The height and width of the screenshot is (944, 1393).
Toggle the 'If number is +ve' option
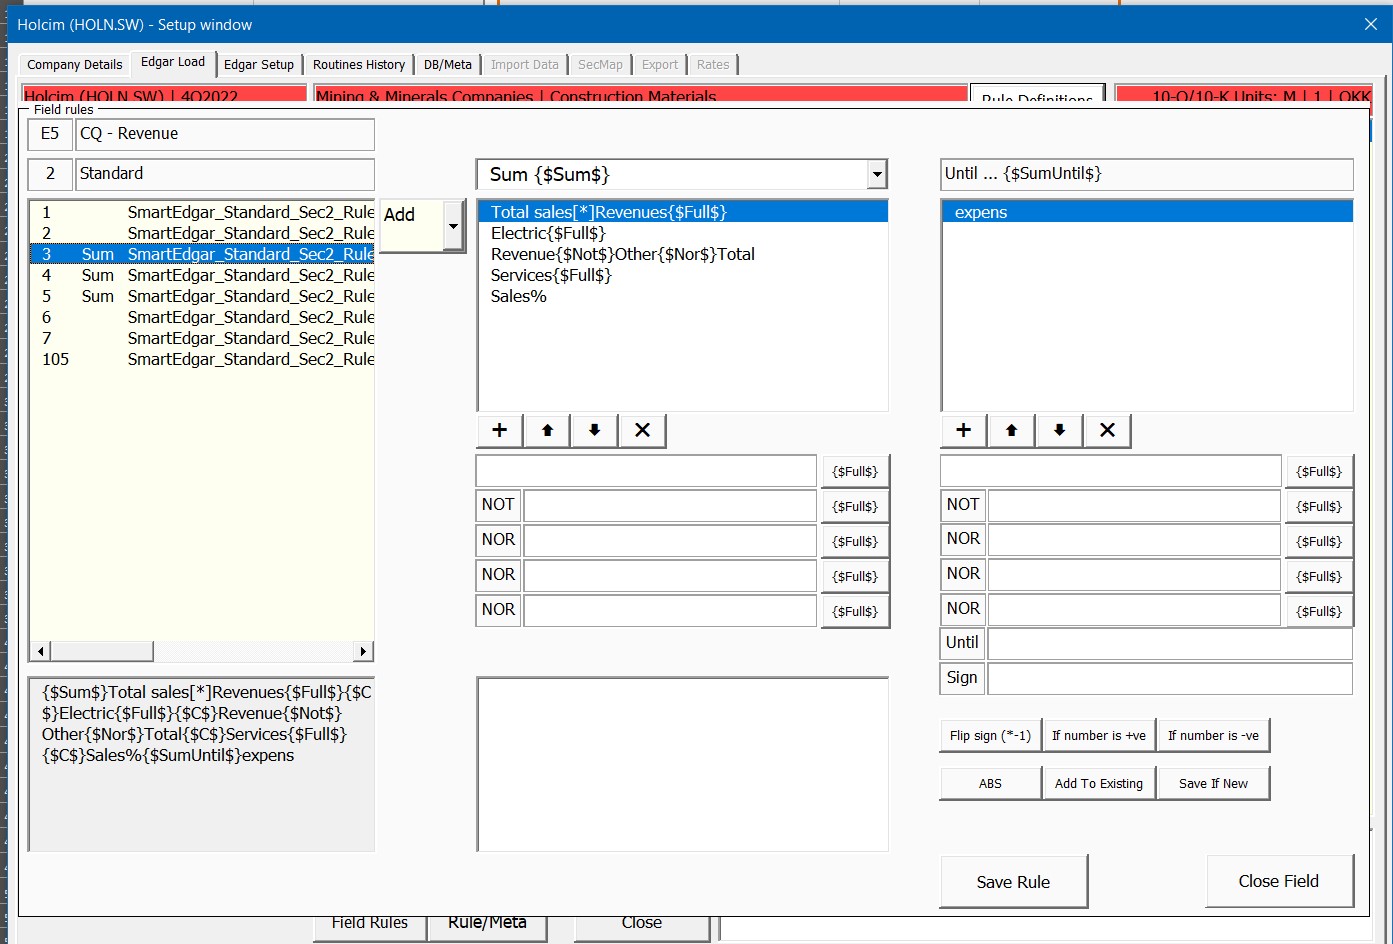pyautogui.click(x=1099, y=736)
